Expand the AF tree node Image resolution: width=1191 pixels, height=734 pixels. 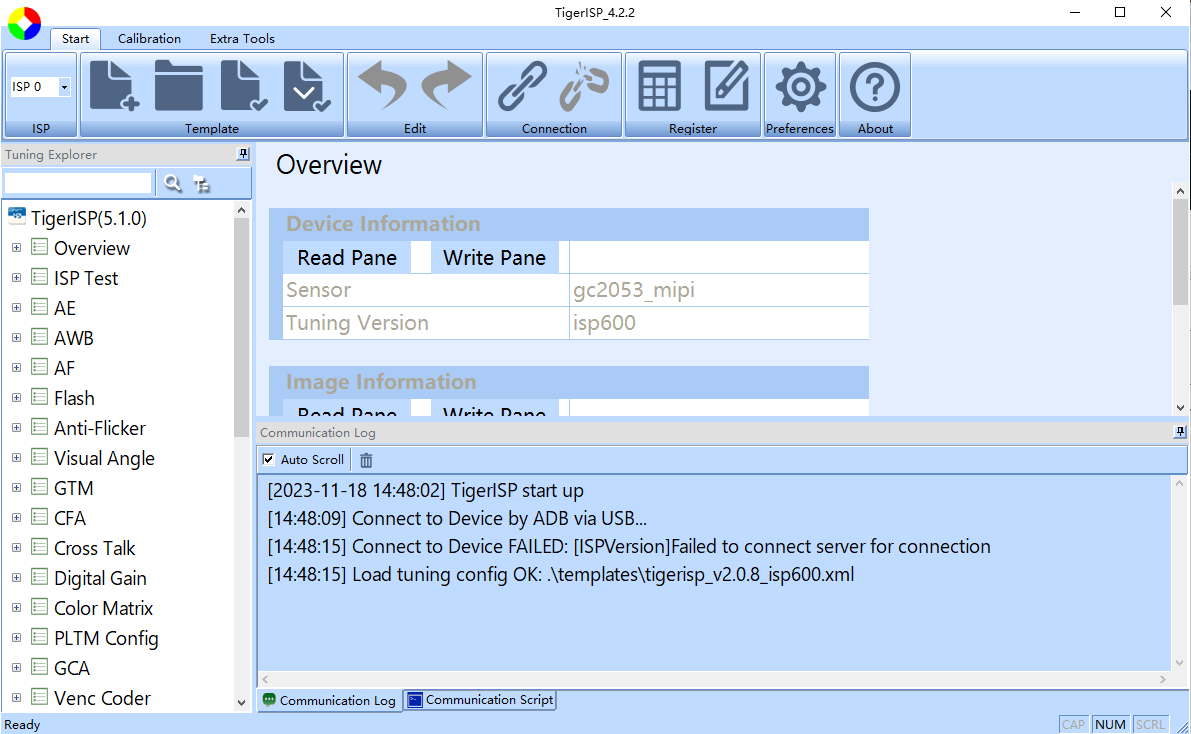pos(16,368)
